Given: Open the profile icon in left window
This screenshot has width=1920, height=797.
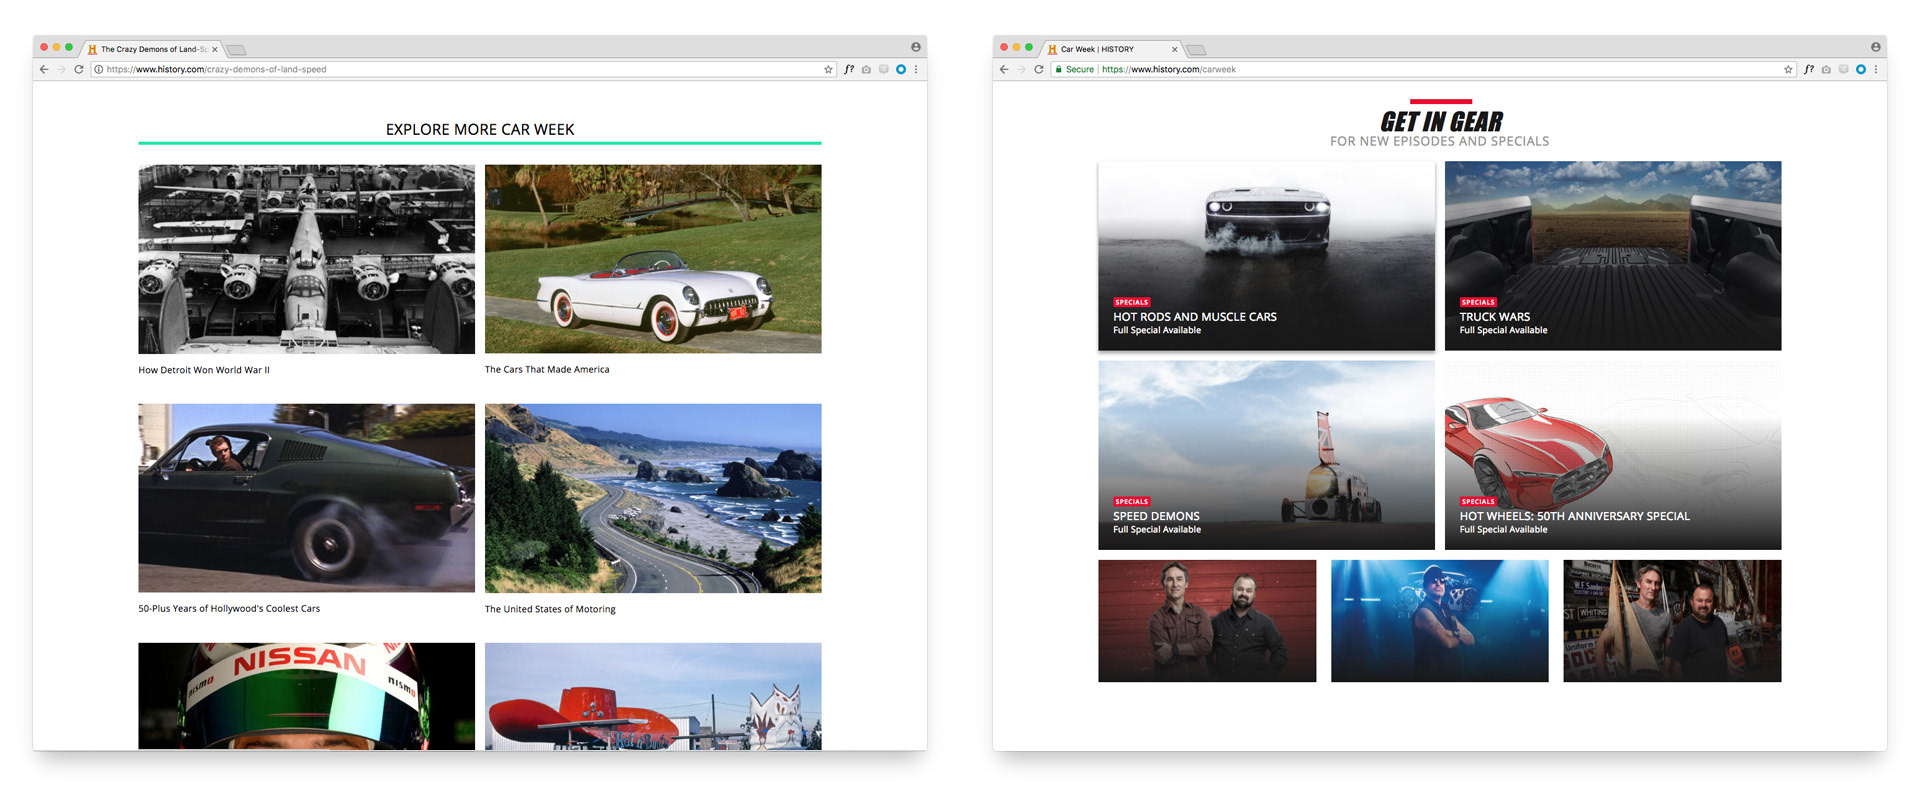Looking at the screenshot, I should pos(915,47).
